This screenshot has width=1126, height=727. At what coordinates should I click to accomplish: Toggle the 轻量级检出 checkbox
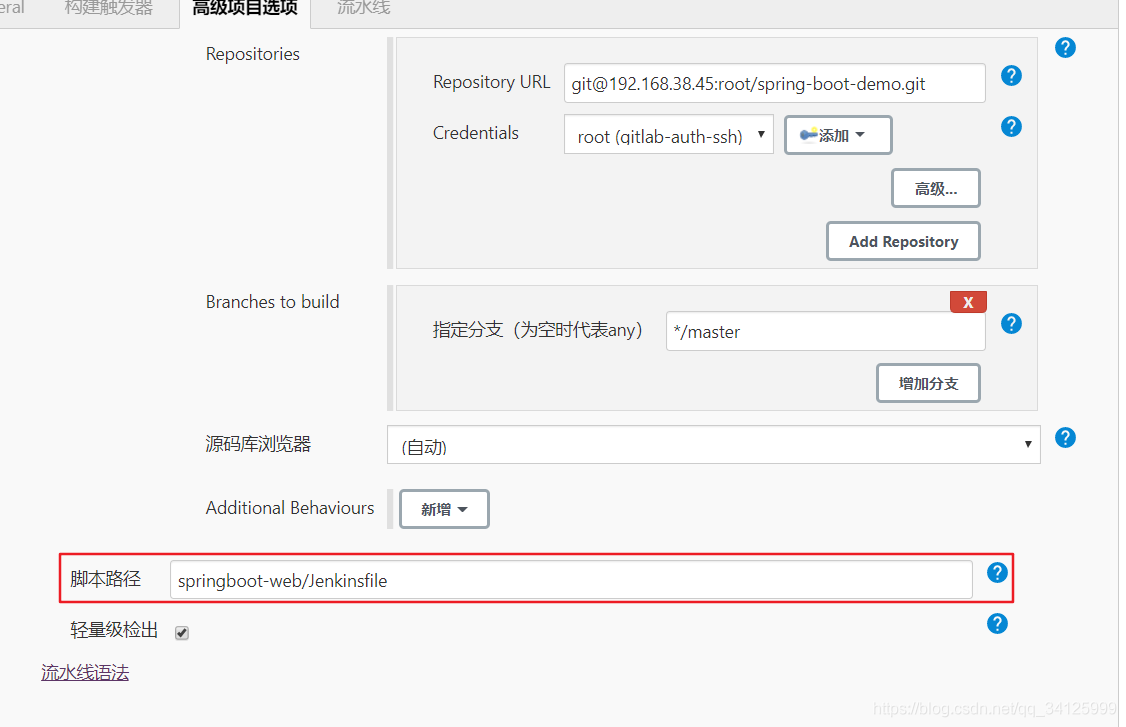(182, 633)
